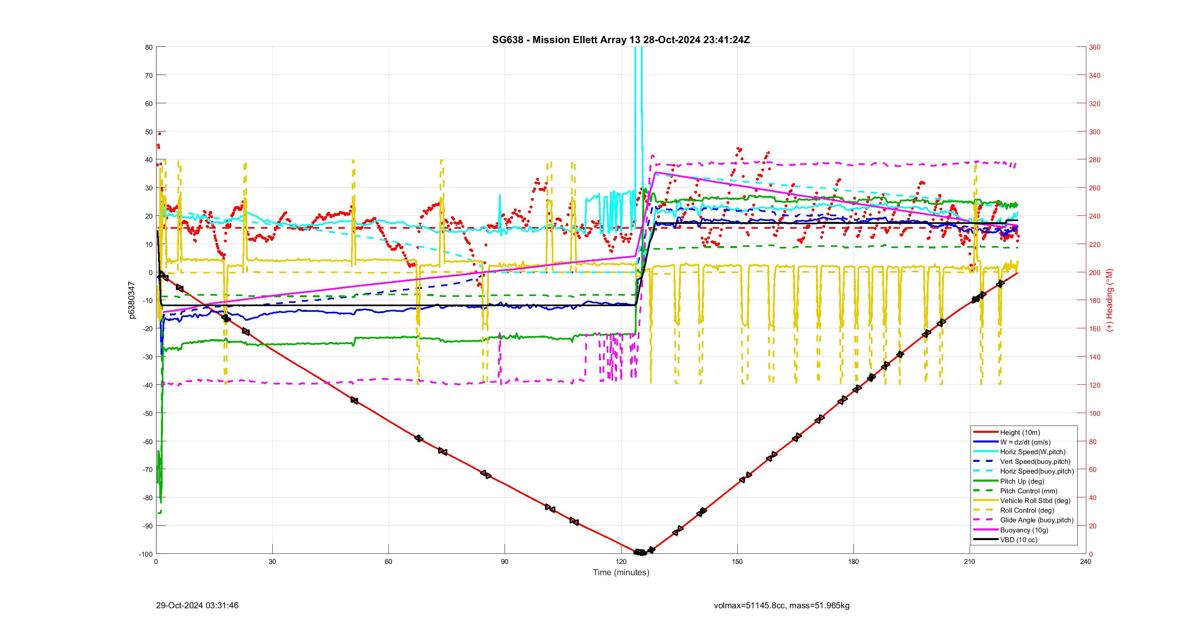Click the left axis tick label "50"

point(148,132)
